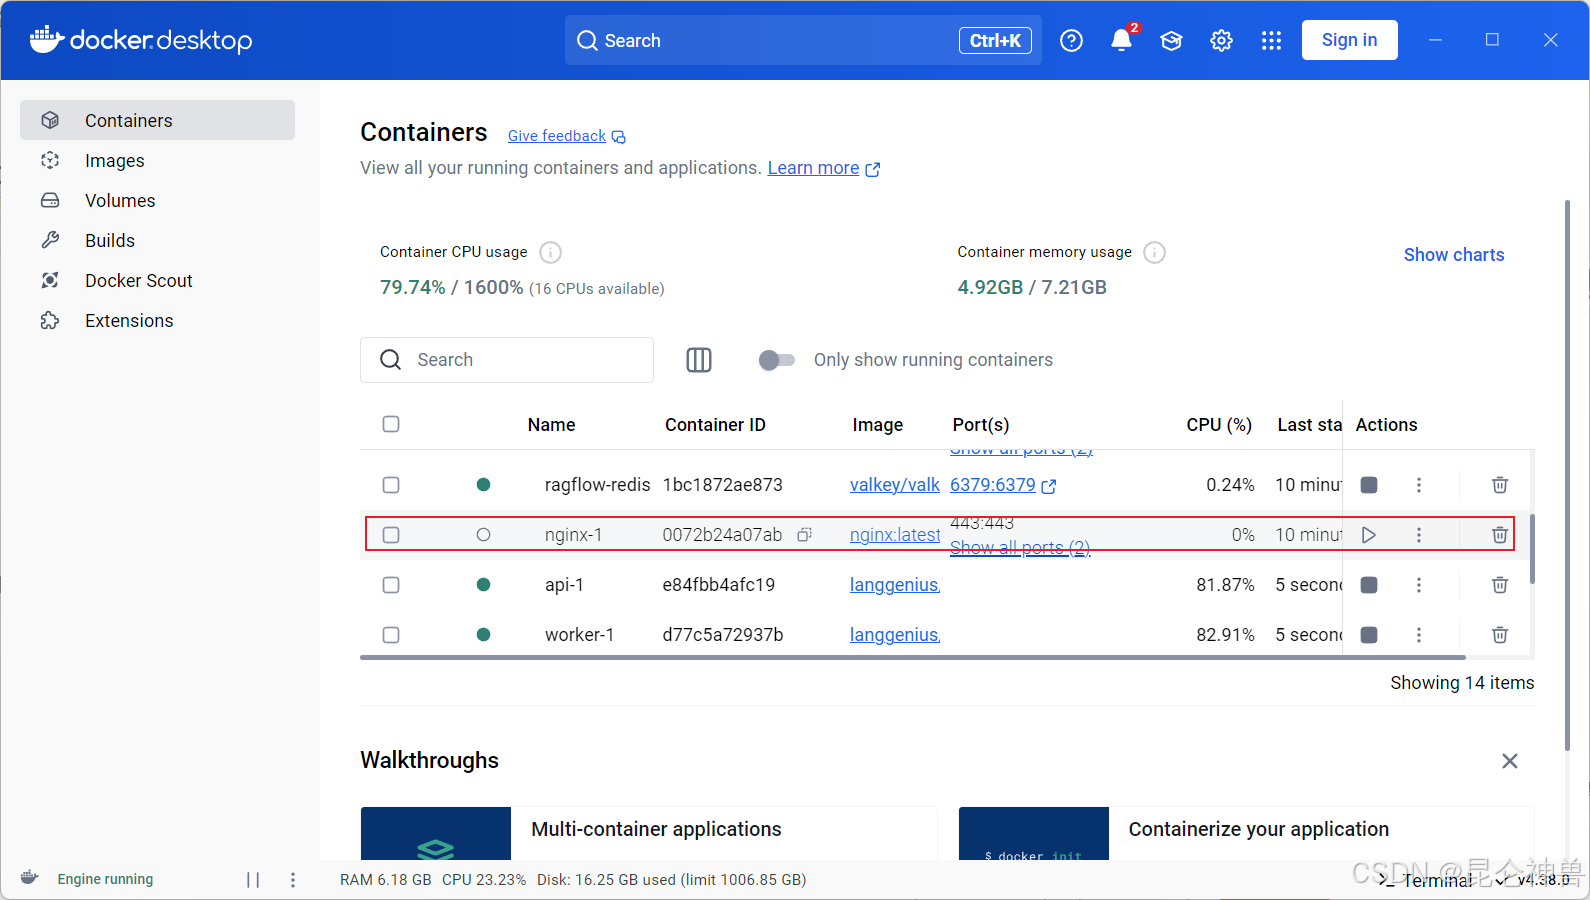Open the Terminal in status bar
1590x900 pixels.
pyautogui.click(x=1426, y=880)
